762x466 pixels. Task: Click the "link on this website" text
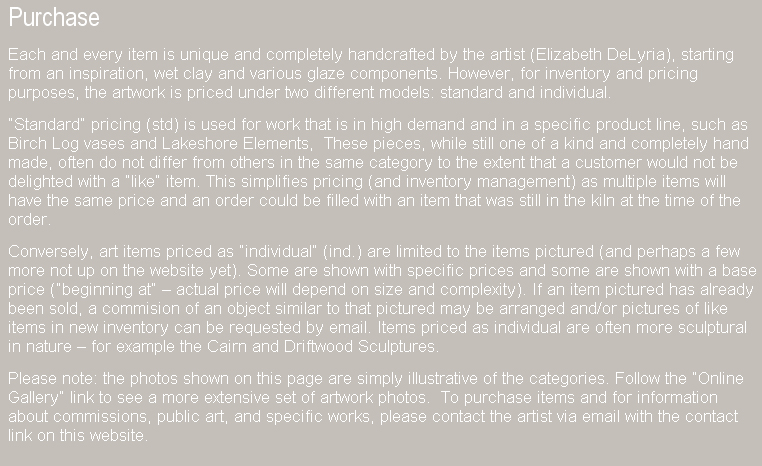76,435
